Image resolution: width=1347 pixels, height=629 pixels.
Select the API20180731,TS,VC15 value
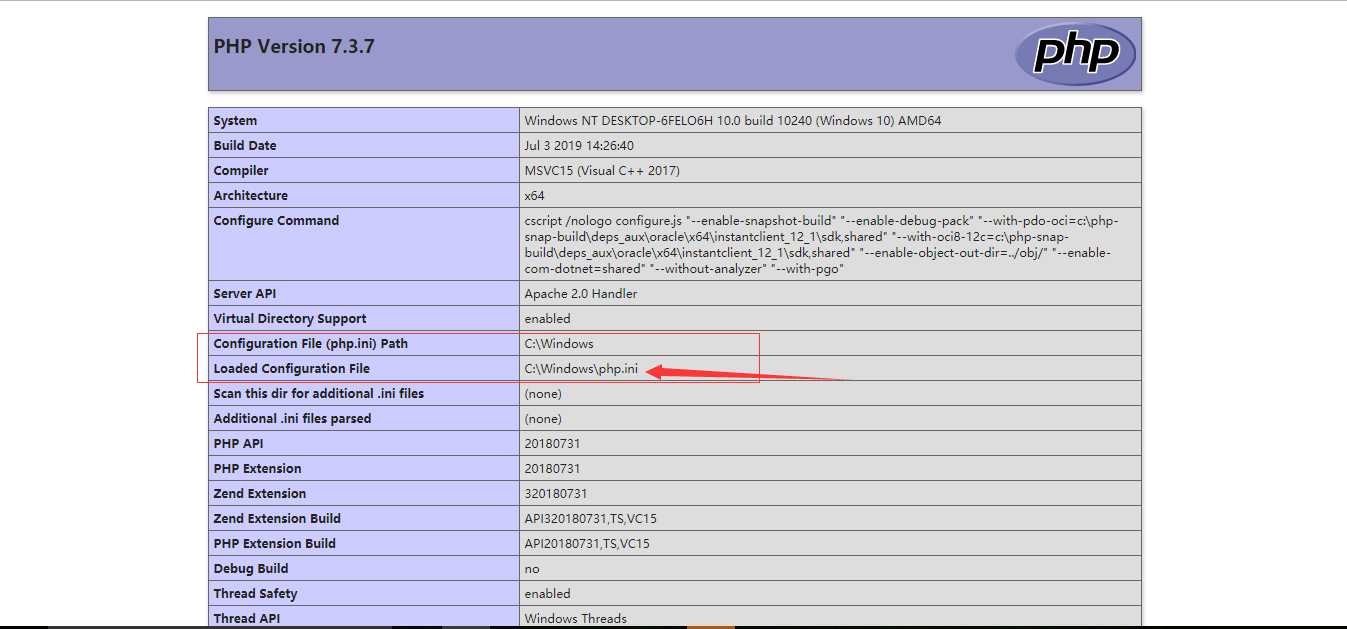[x=587, y=544]
